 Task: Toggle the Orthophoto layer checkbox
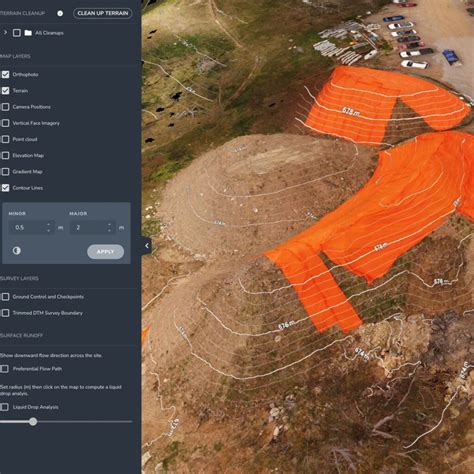pos(5,74)
